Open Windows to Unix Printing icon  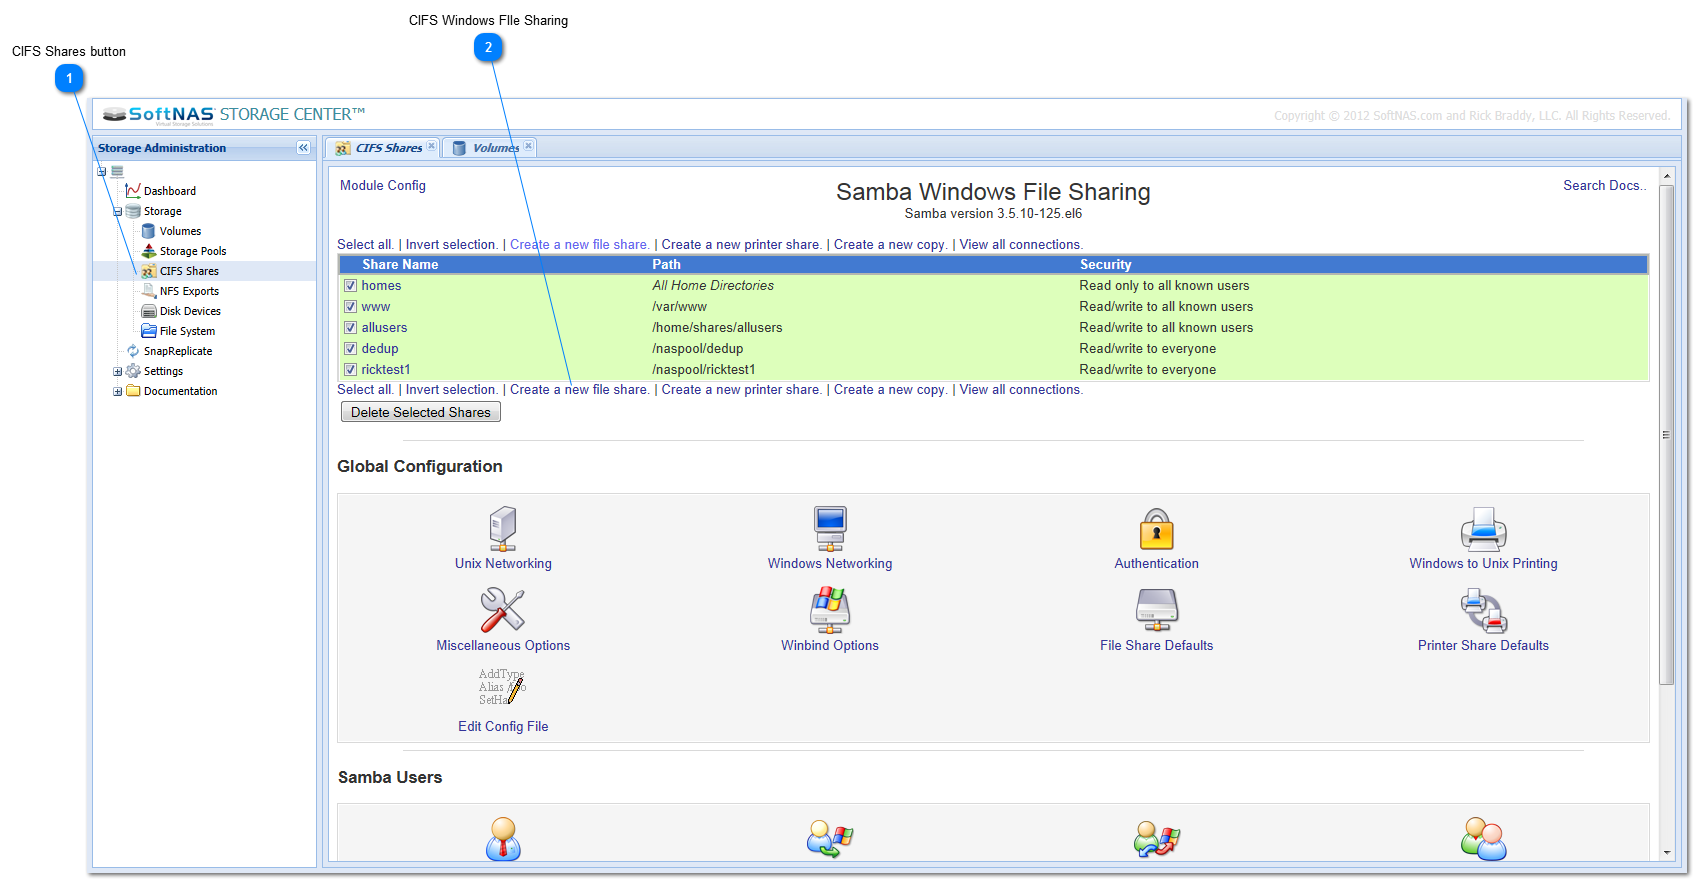[1484, 528]
